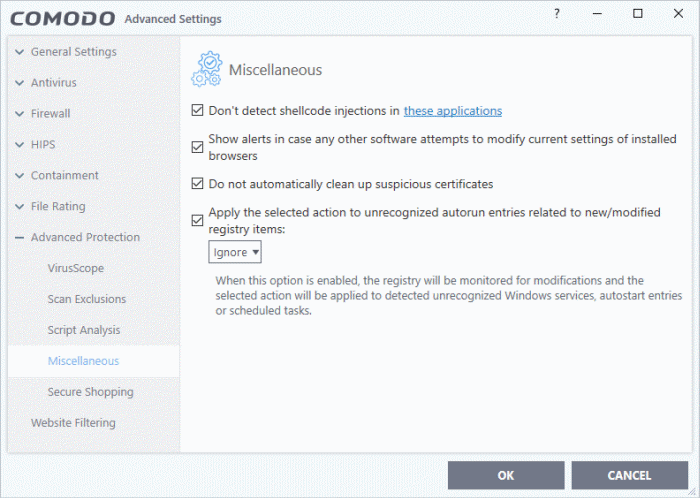This screenshot has height=498, width=700.
Task: Select Scan Exclusions in sidebar
Action: 87,299
